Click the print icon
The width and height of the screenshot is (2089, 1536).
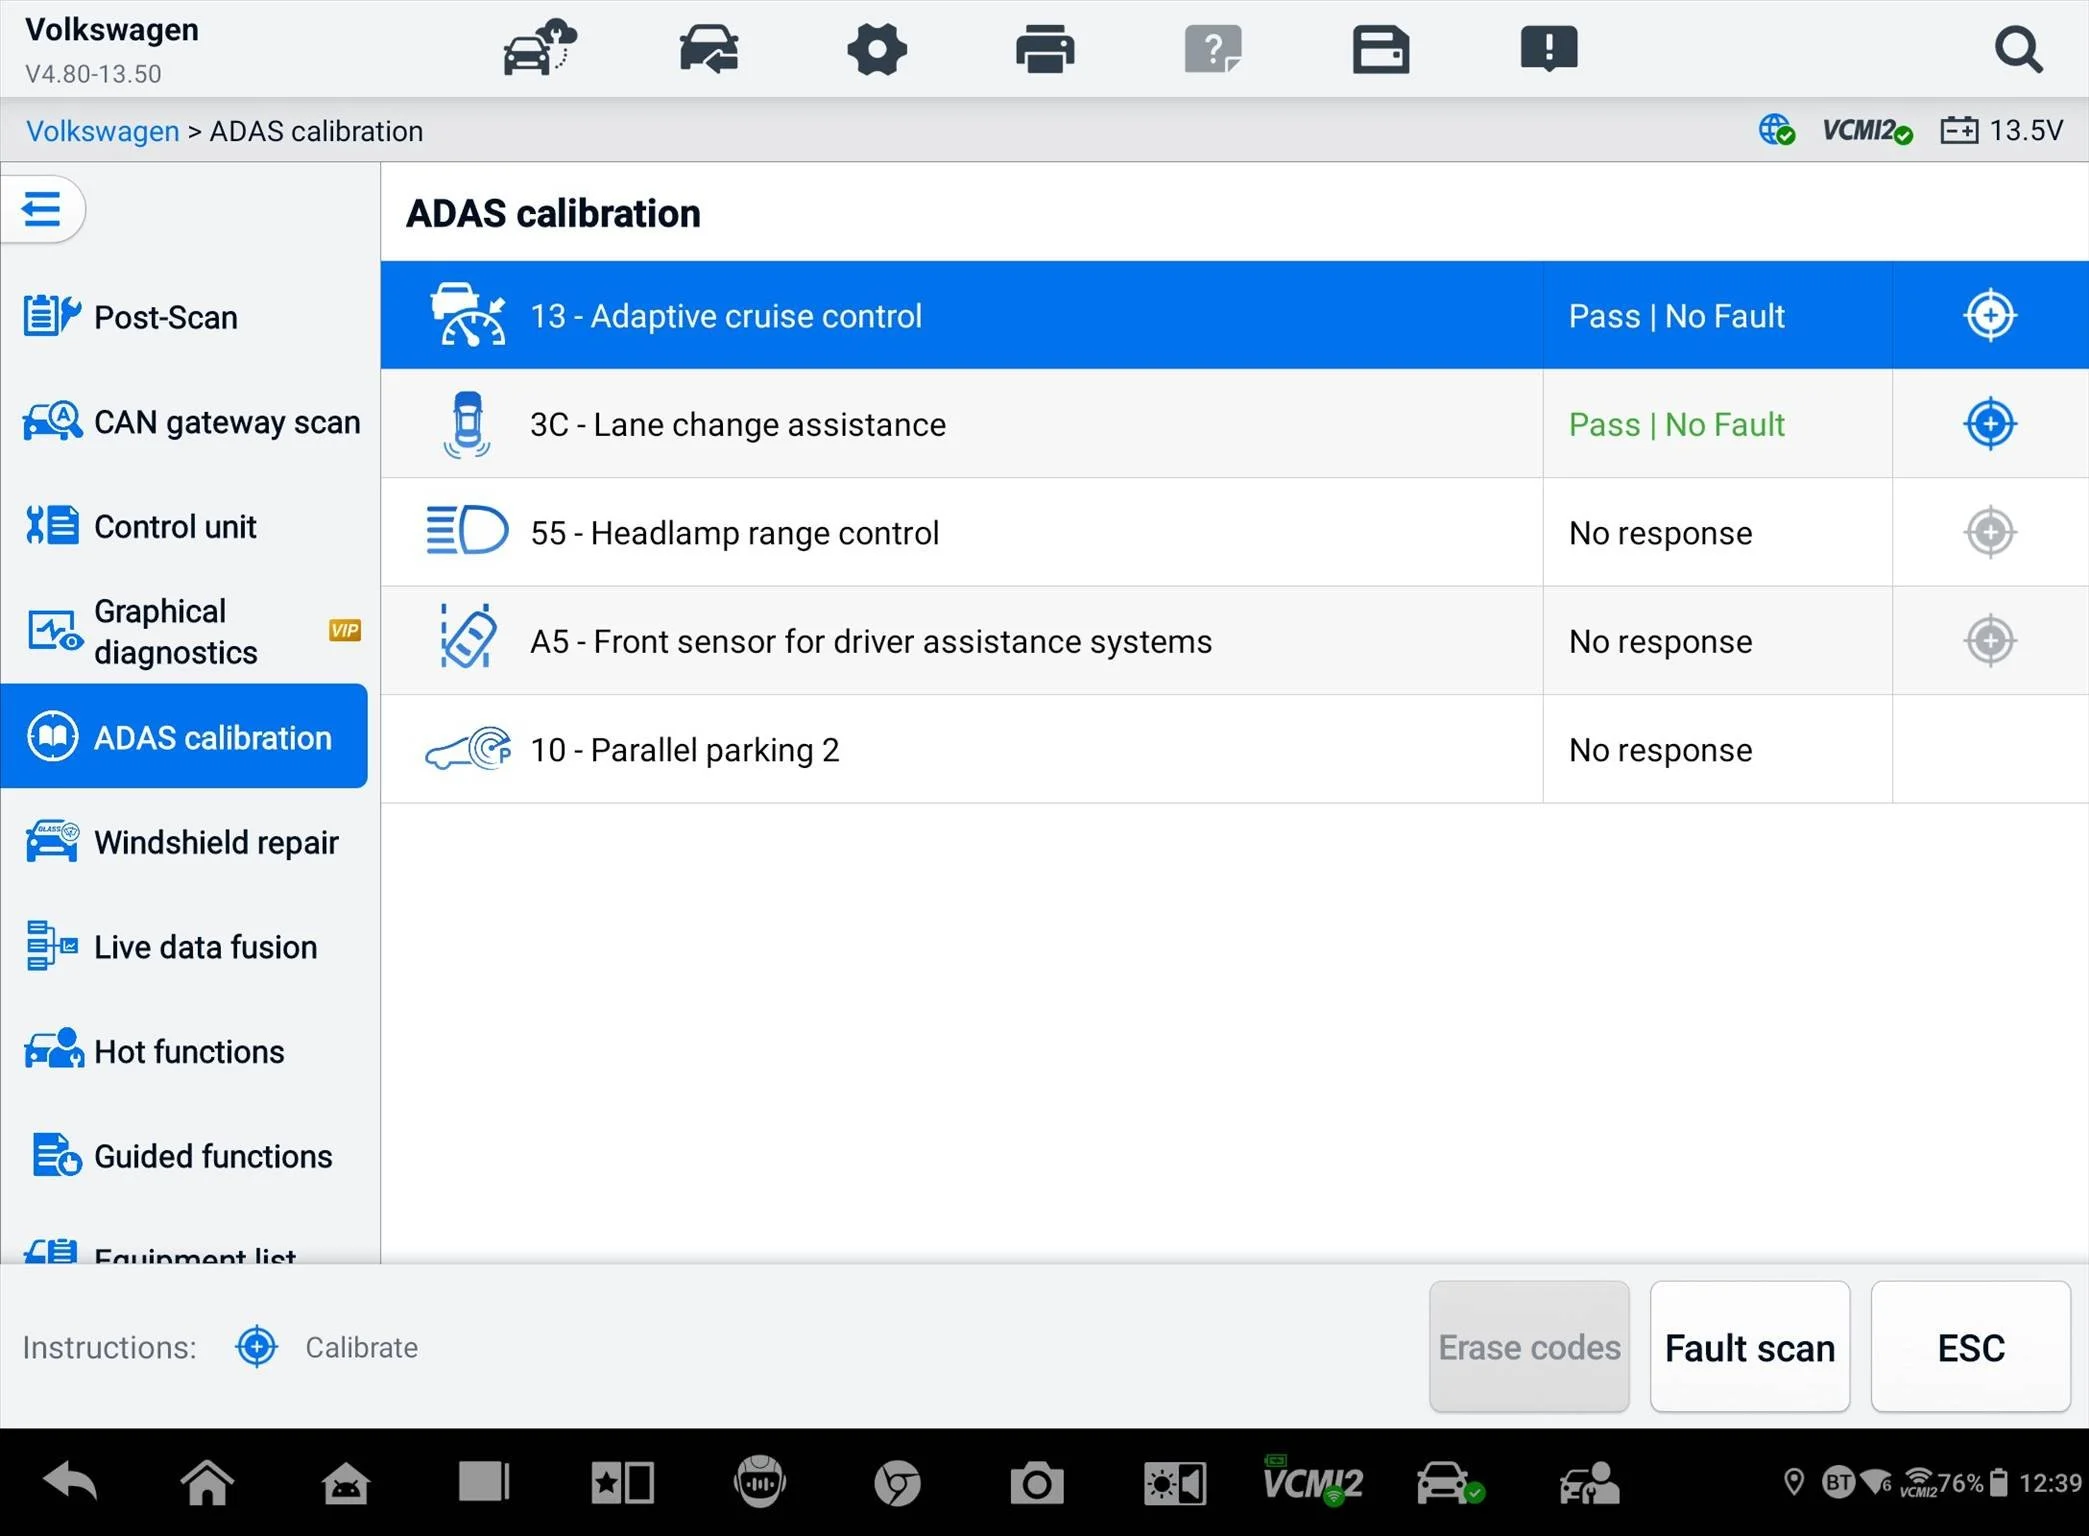1045,49
